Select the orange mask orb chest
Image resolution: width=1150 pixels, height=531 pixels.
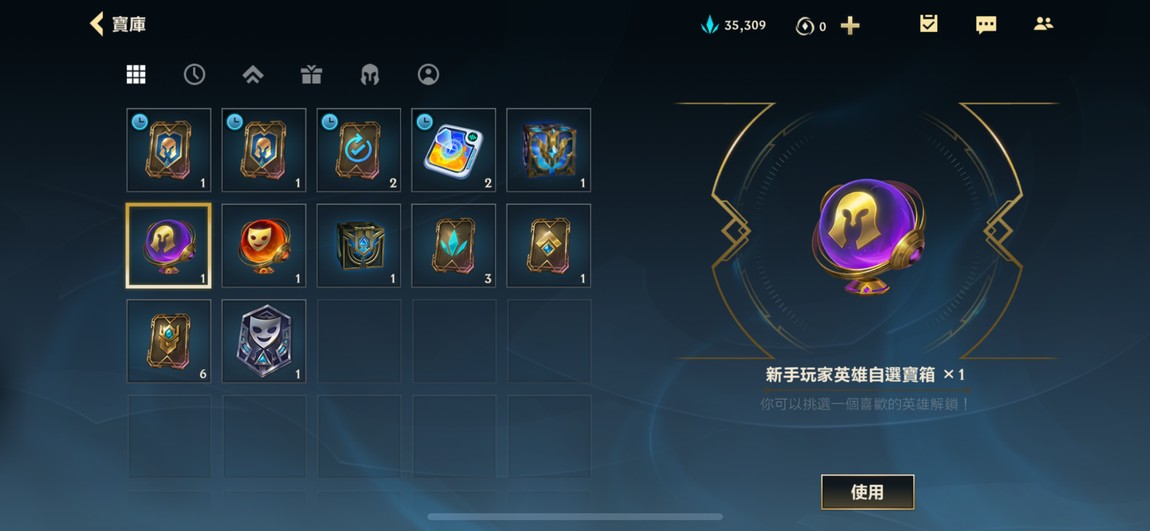point(264,246)
